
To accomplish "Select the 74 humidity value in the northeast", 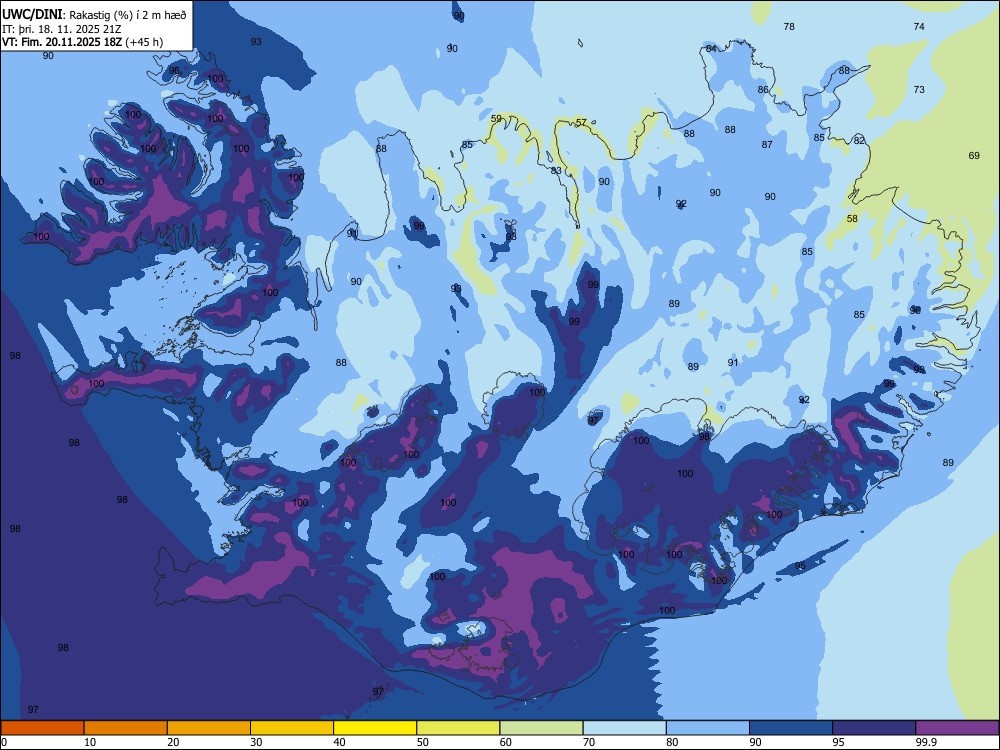I will [919, 27].
